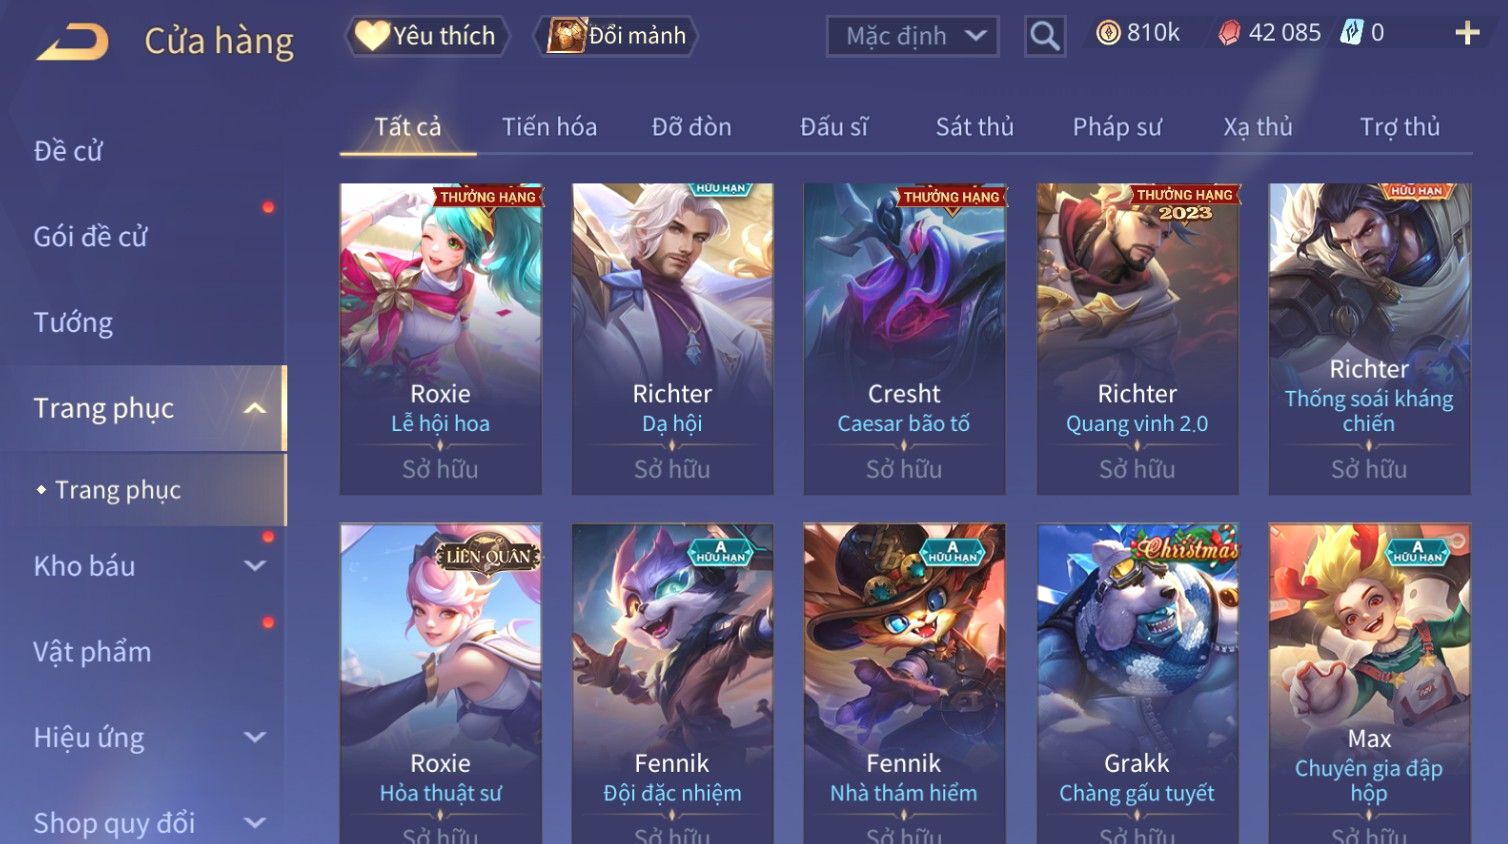Click the plus icon to add currency
1508x844 pixels.
pyautogui.click(x=1467, y=33)
